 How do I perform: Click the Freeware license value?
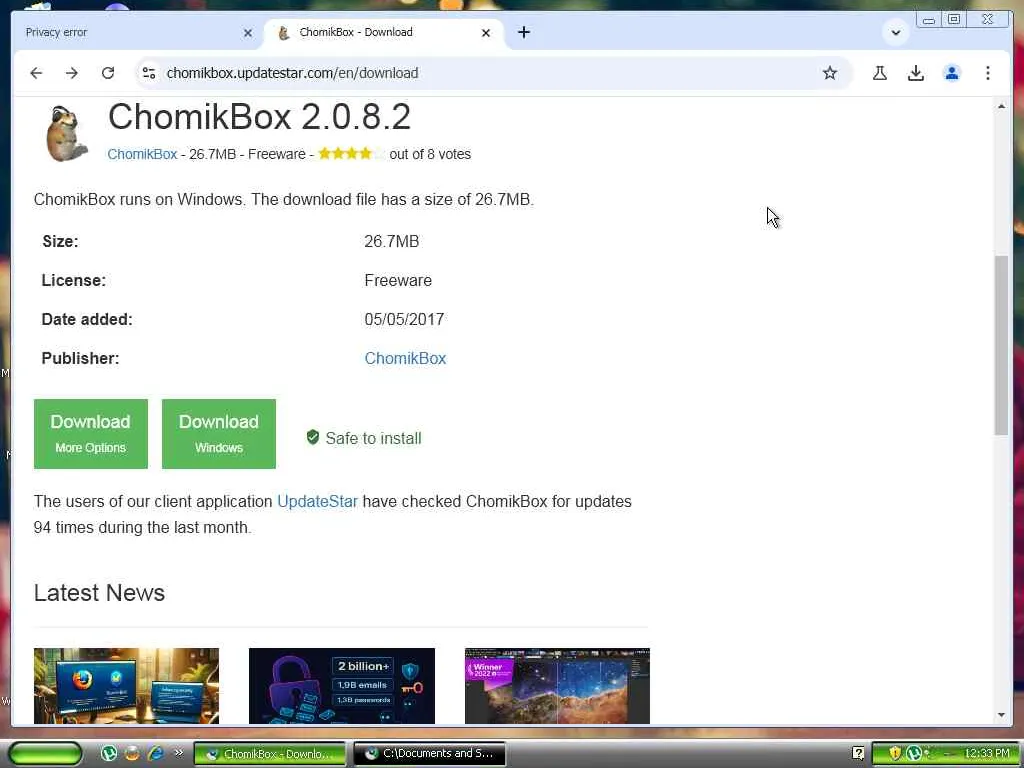point(398,280)
